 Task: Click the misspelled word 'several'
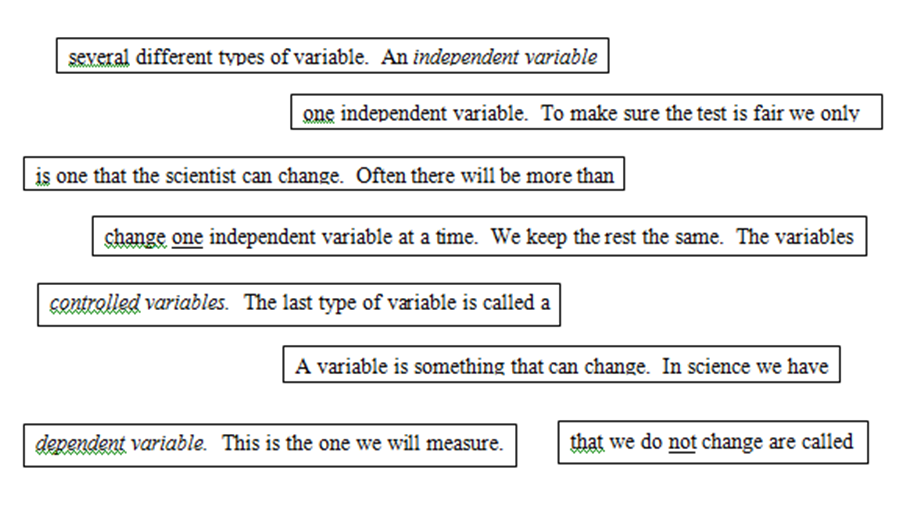click(x=99, y=57)
